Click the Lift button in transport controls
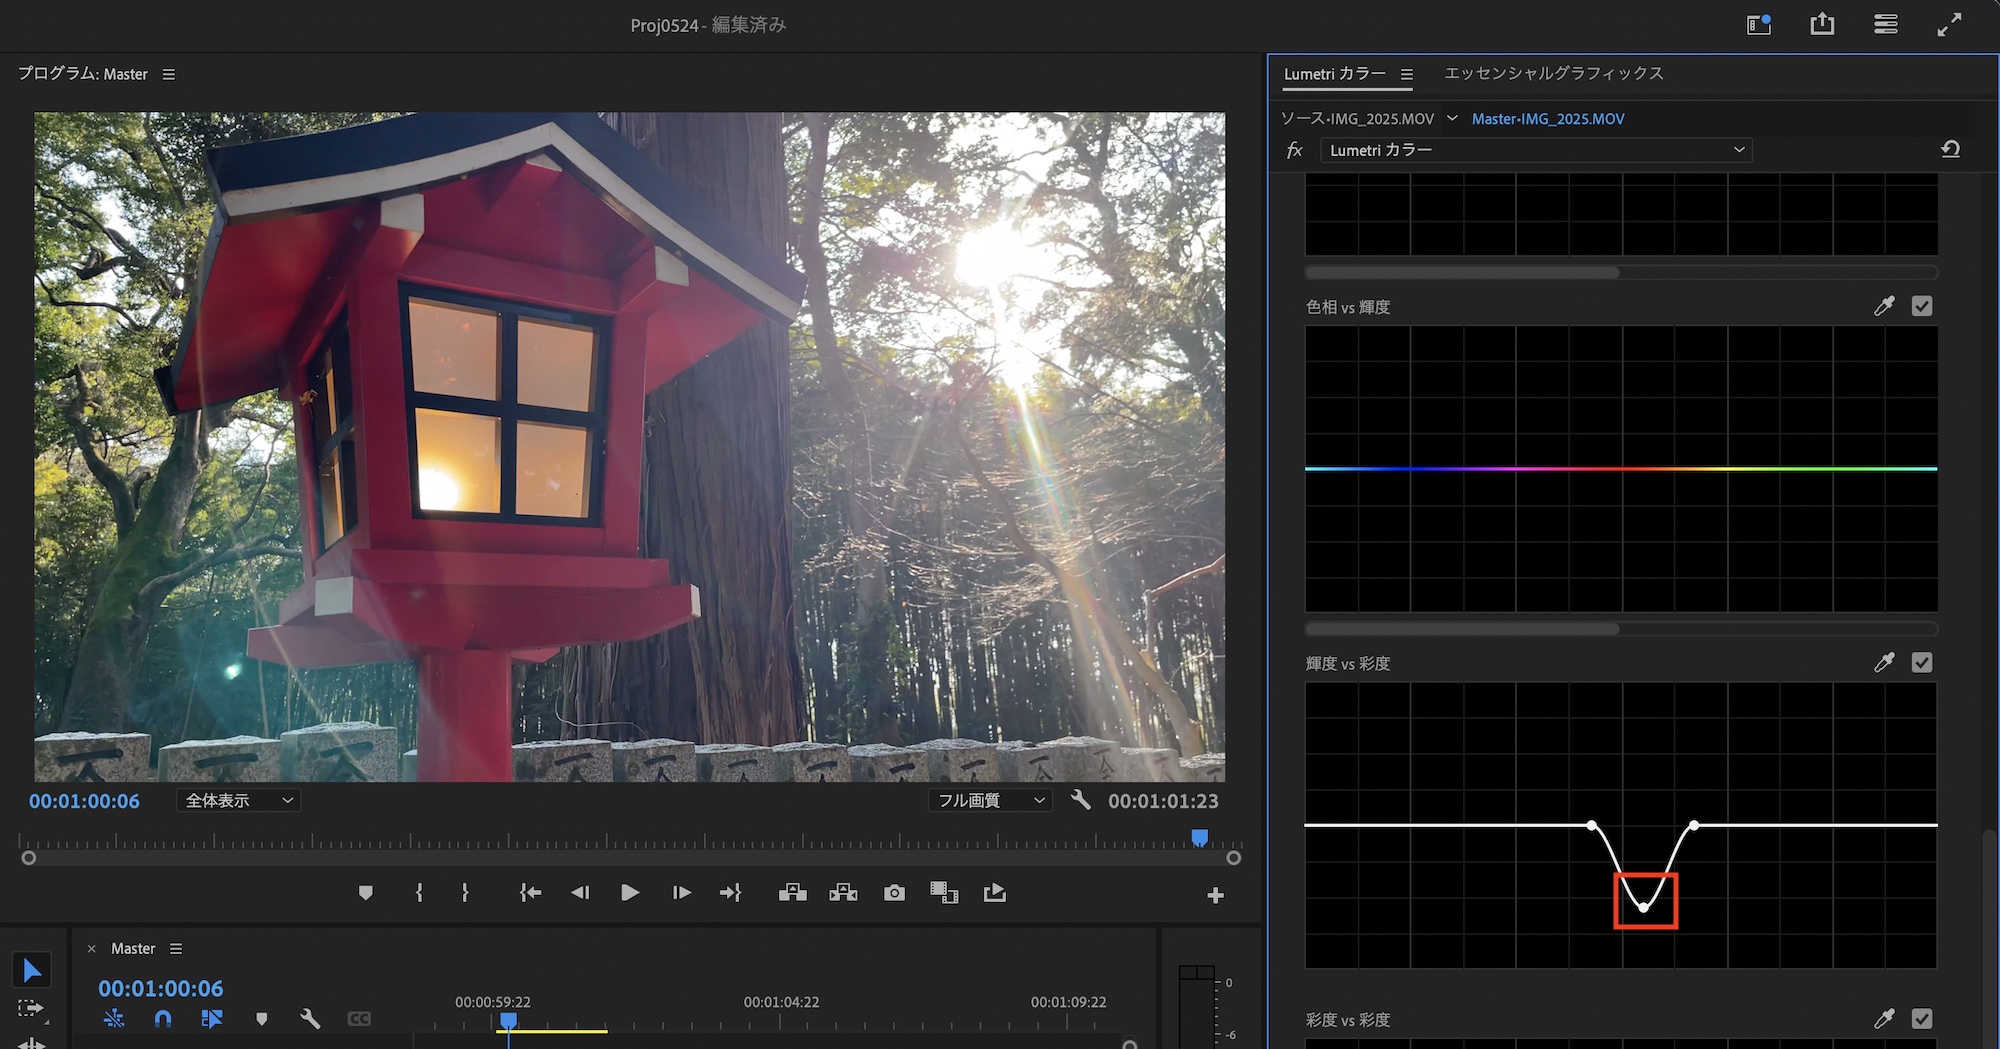The image size is (2000, 1049). [x=792, y=892]
